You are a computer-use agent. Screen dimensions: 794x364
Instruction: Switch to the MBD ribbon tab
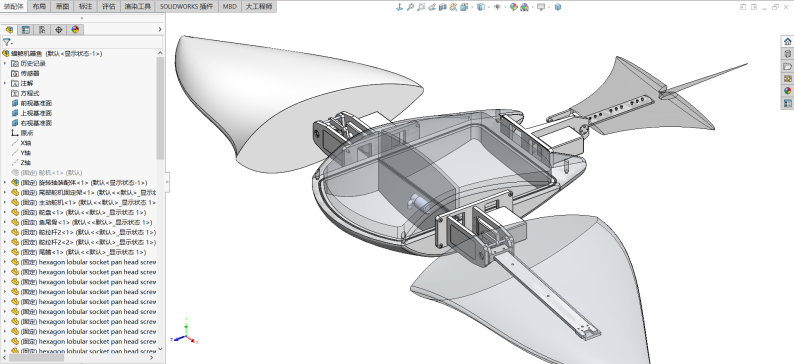point(230,7)
